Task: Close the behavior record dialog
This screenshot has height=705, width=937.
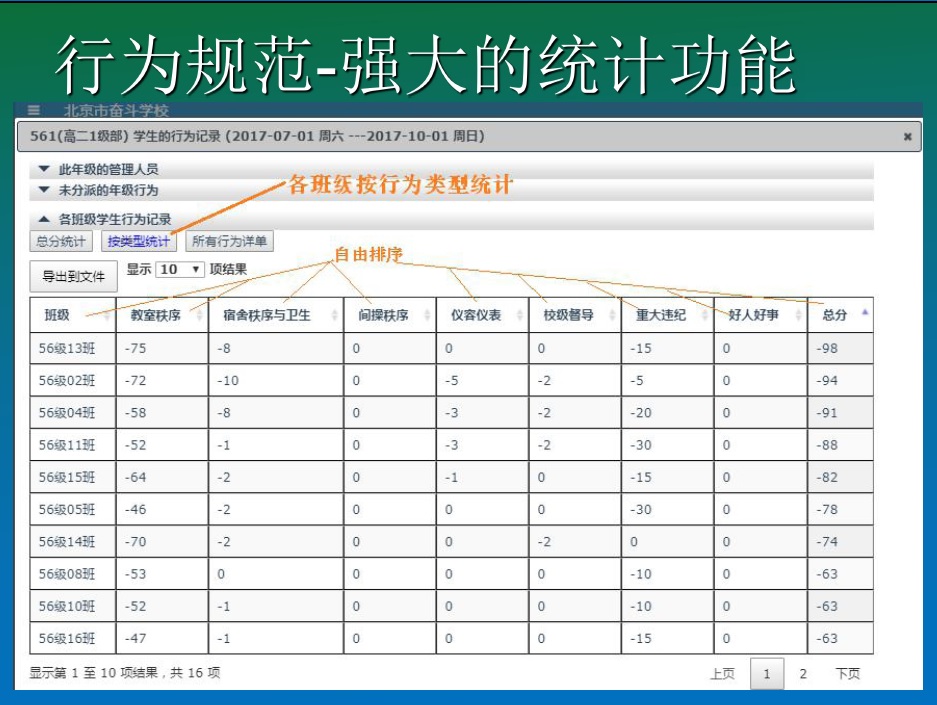Action: 907,137
